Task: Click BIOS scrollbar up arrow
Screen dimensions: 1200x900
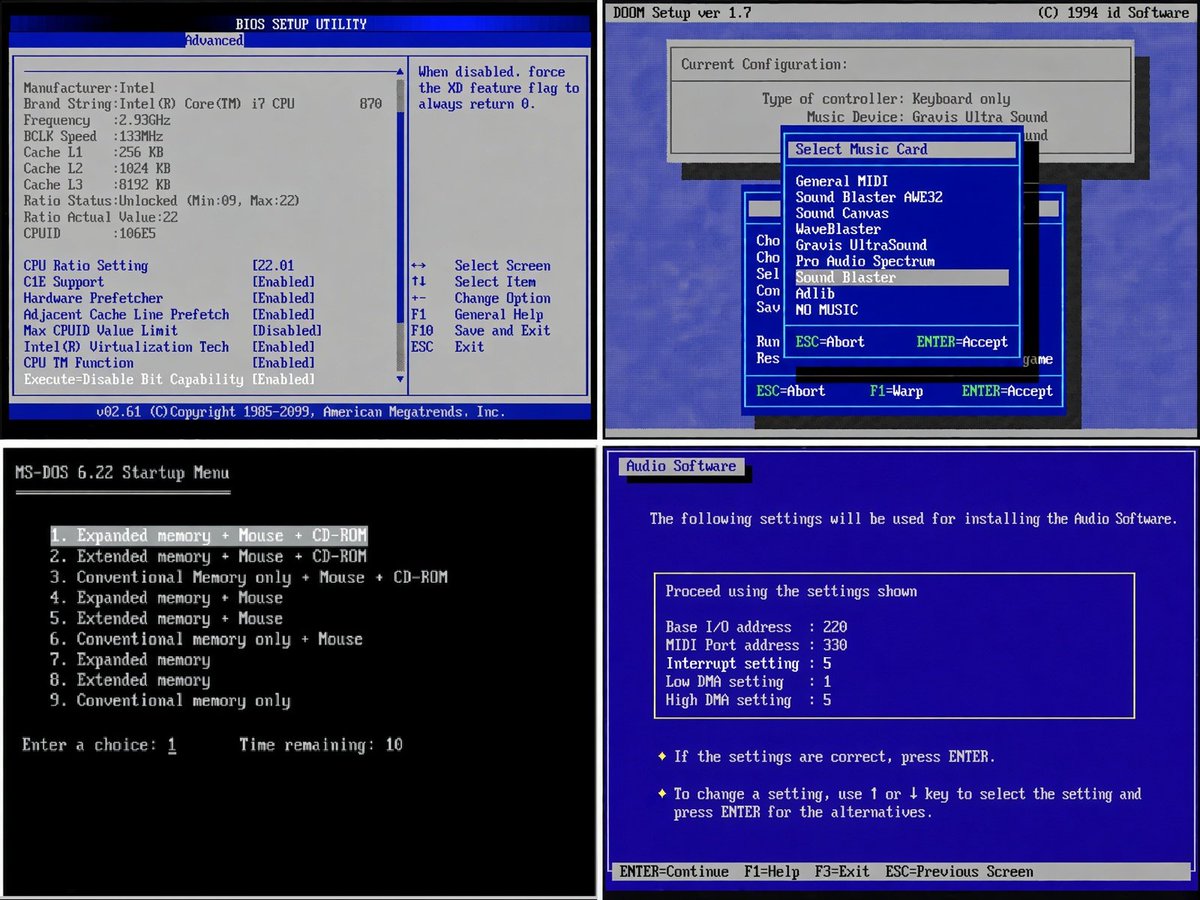Action: point(401,71)
